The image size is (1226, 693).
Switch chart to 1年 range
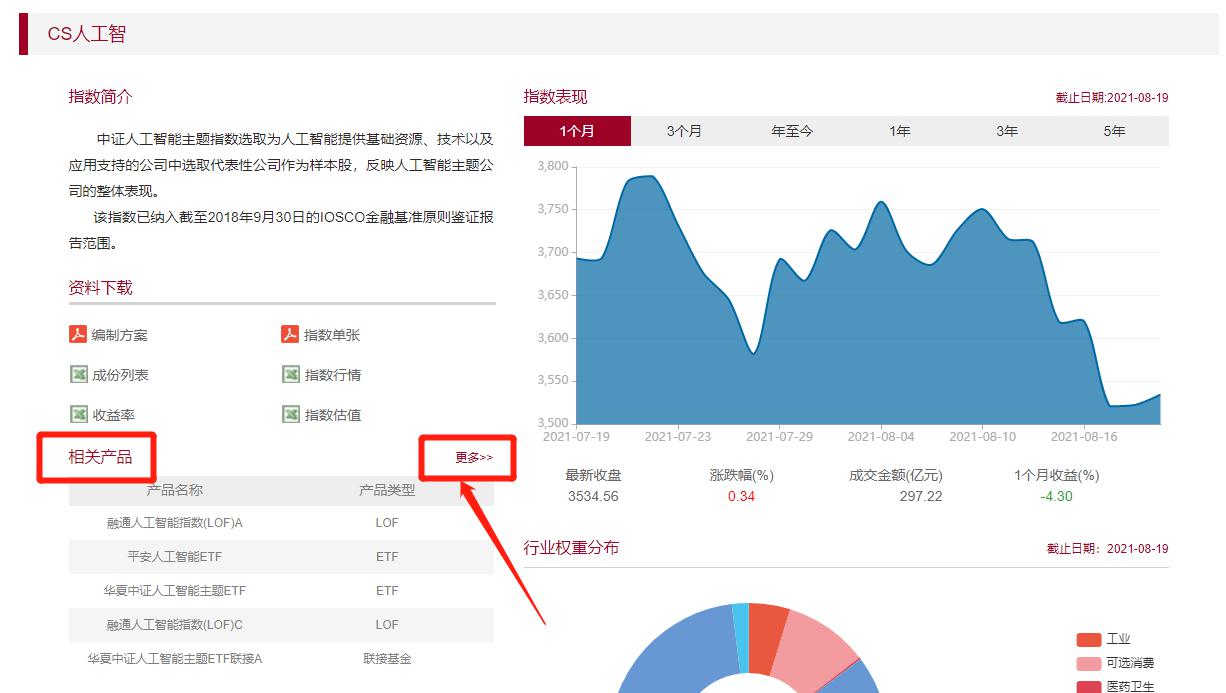[900, 131]
